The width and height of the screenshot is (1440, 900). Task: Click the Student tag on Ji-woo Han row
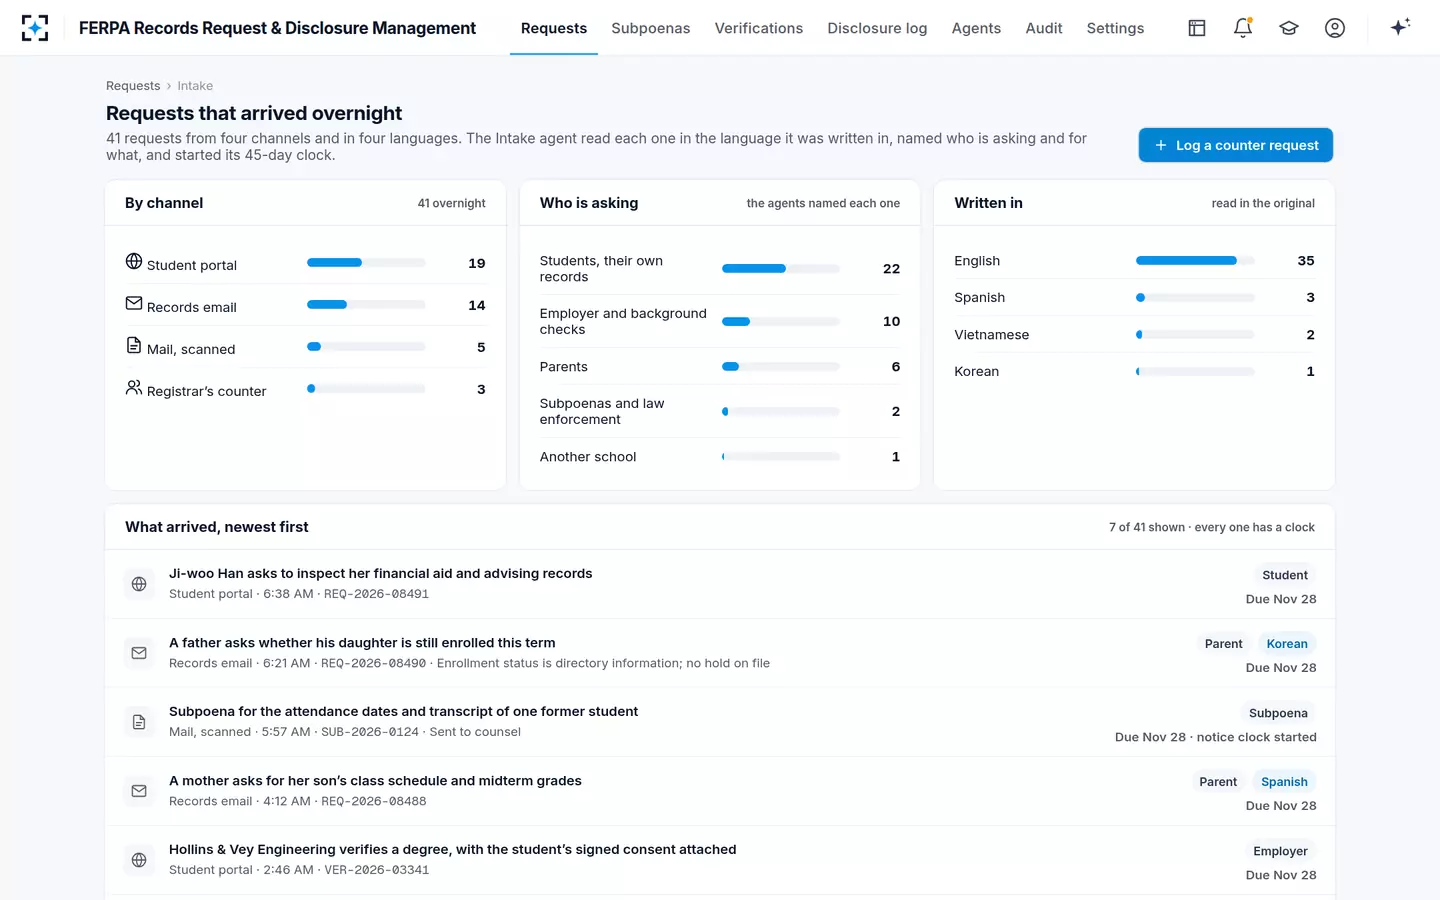click(x=1285, y=575)
